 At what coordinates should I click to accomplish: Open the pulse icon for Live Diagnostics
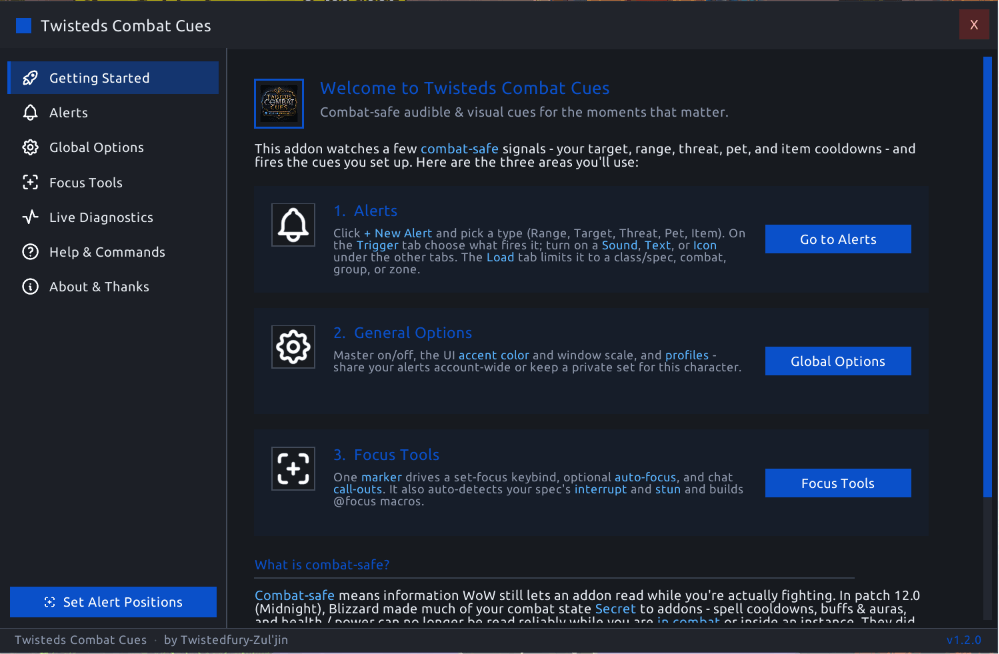(x=30, y=217)
